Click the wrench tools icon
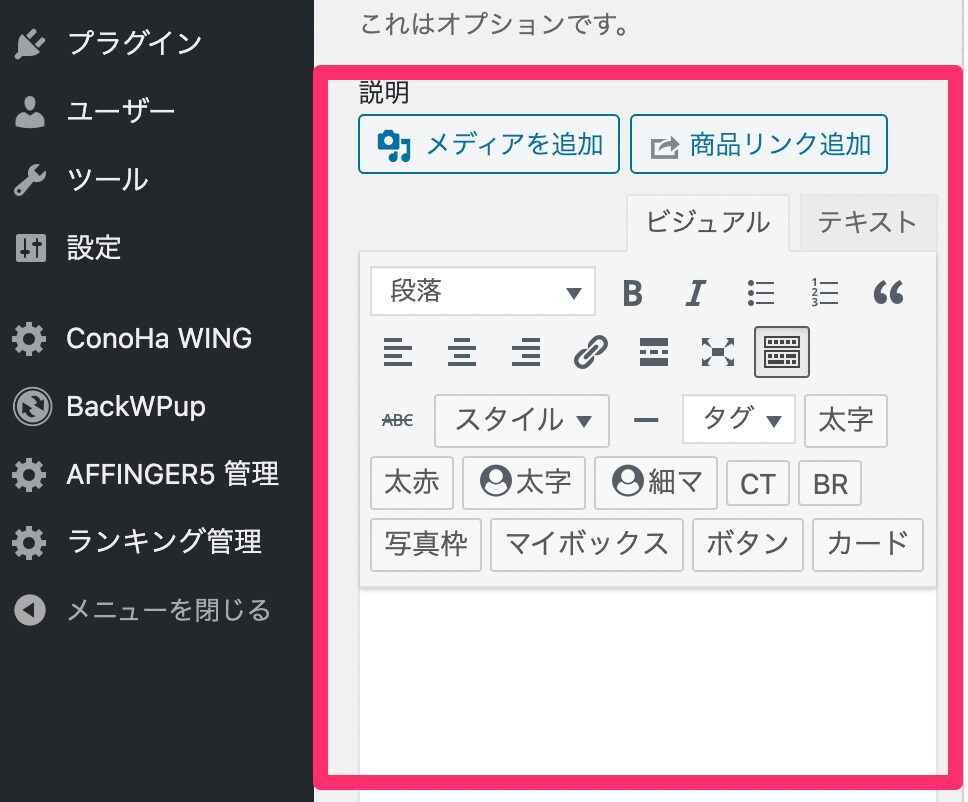Viewport: 968px width, 802px height. point(30,180)
